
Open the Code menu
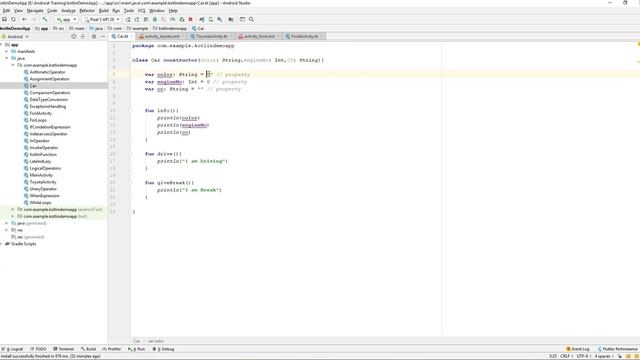point(52,11)
